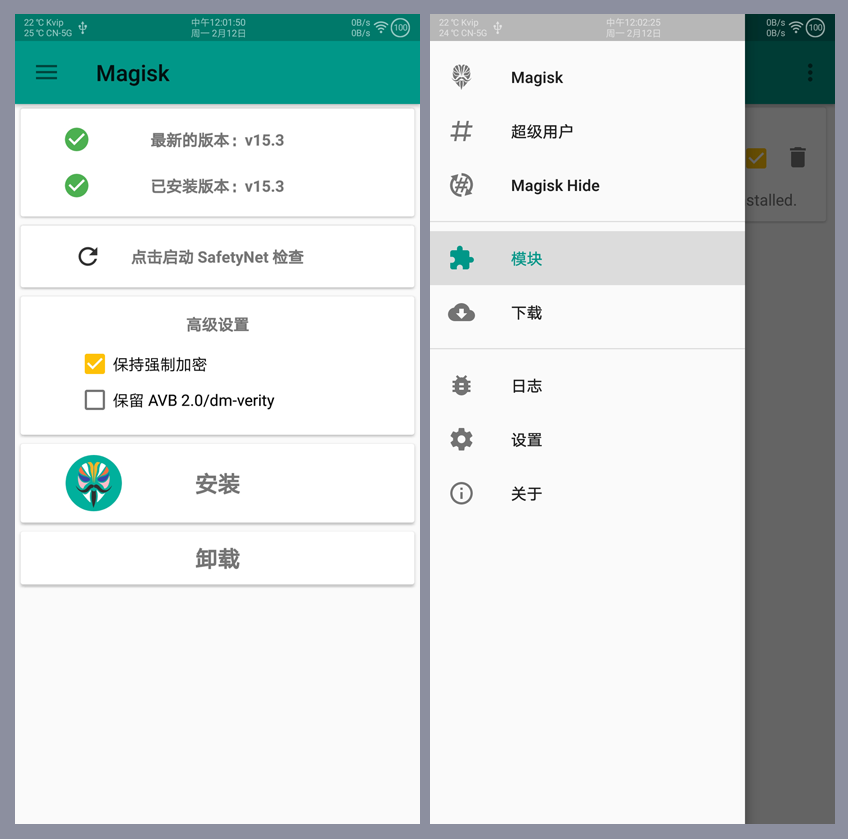
Task: Open settings via the gear icon
Action: coord(461,440)
